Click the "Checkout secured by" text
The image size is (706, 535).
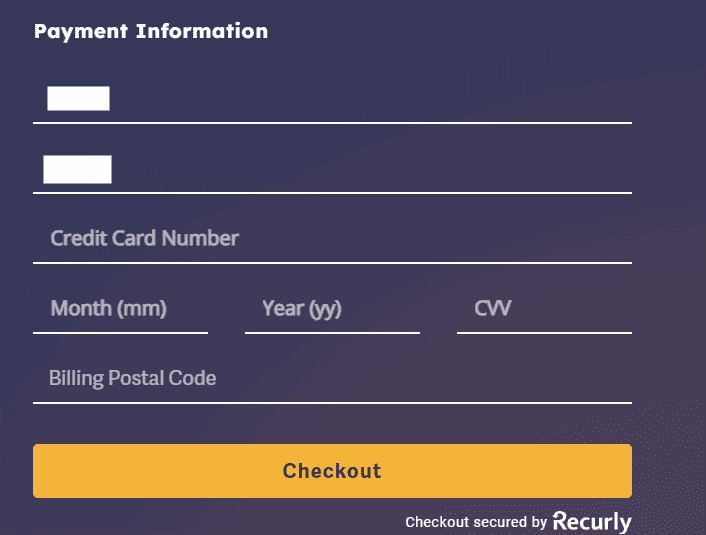(x=476, y=522)
